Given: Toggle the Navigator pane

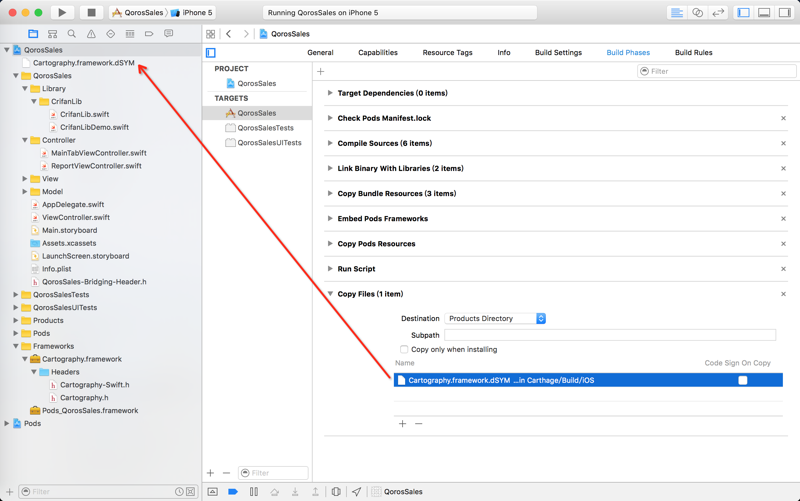Looking at the screenshot, I should (x=743, y=13).
